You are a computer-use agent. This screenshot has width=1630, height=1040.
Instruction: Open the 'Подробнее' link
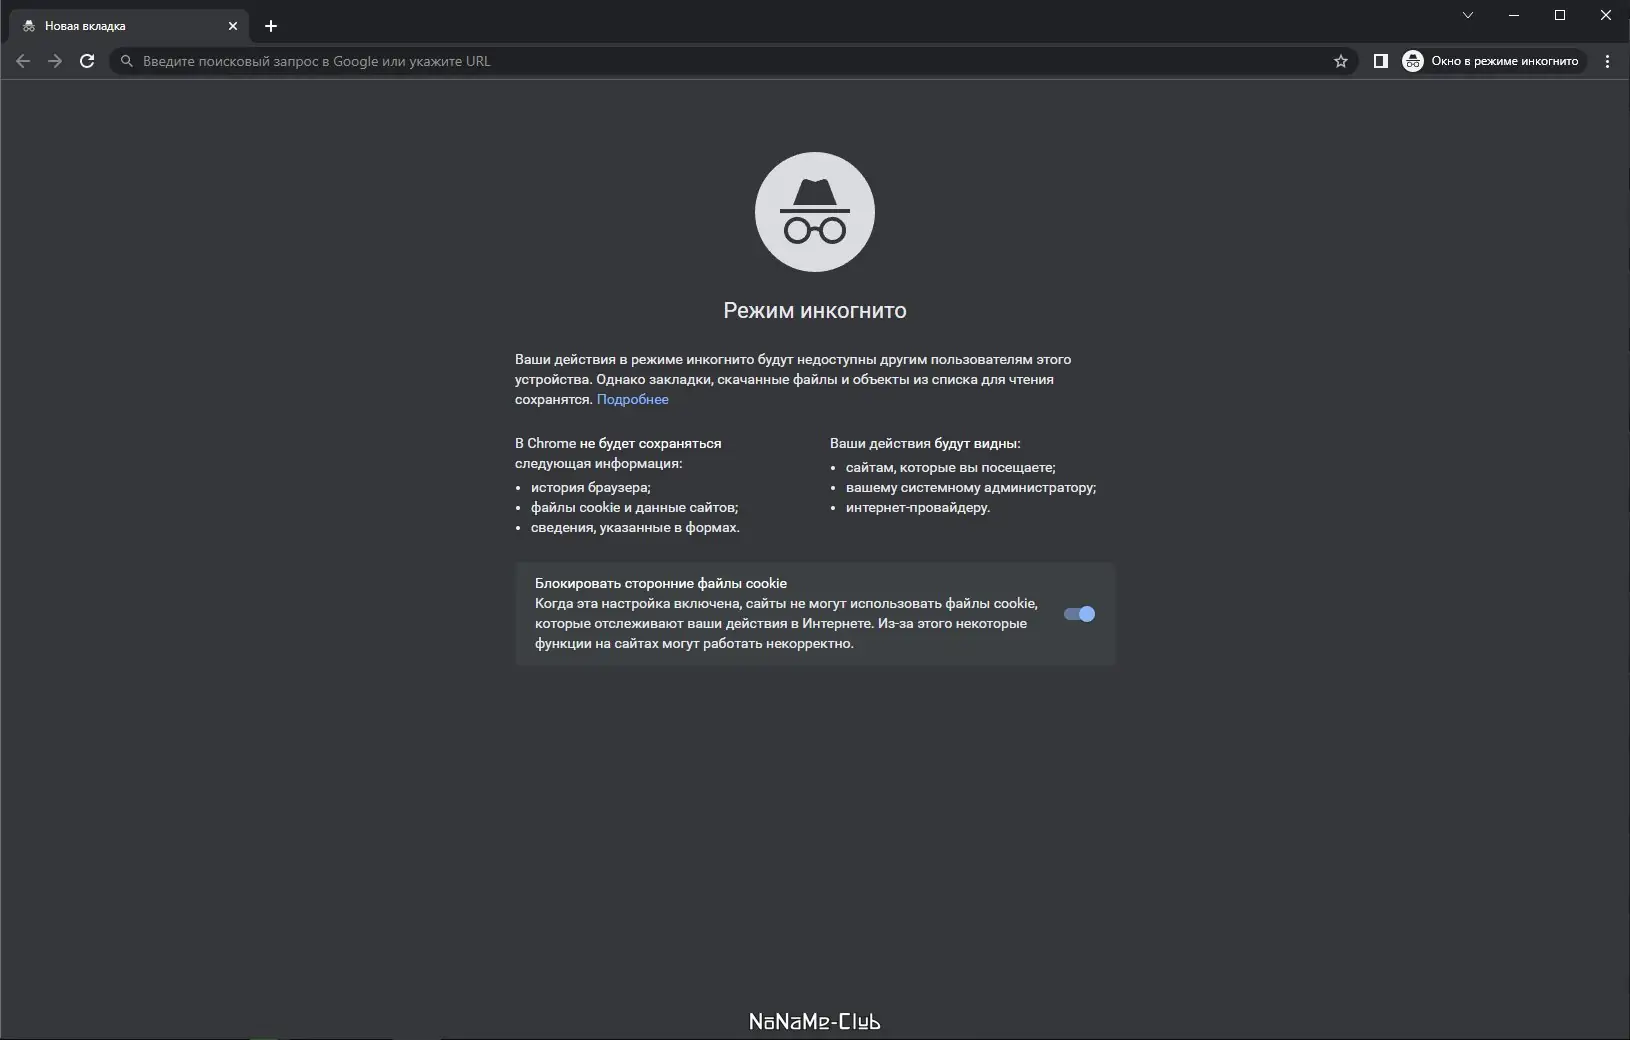[x=633, y=399]
